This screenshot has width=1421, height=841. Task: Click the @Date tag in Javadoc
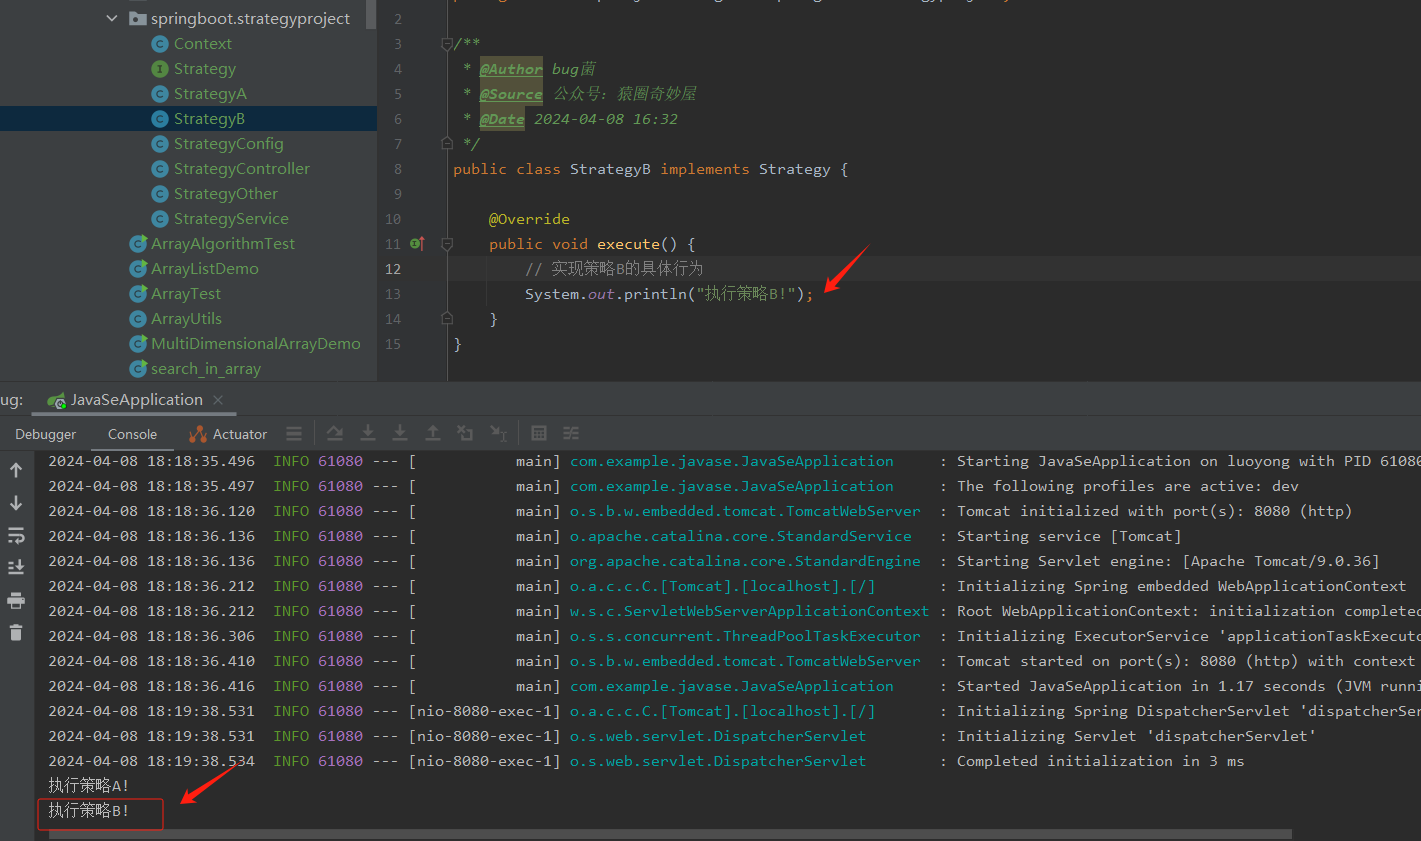pyautogui.click(x=502, y=119)
